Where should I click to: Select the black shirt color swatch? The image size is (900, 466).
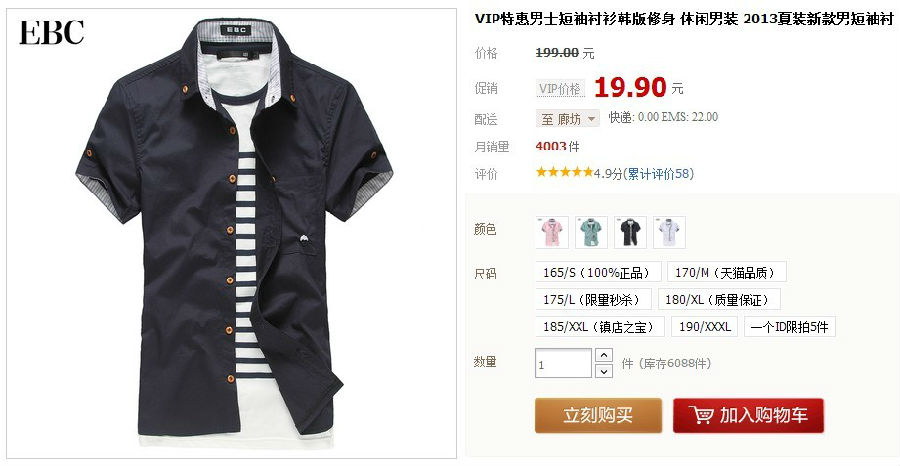point(630,232)
